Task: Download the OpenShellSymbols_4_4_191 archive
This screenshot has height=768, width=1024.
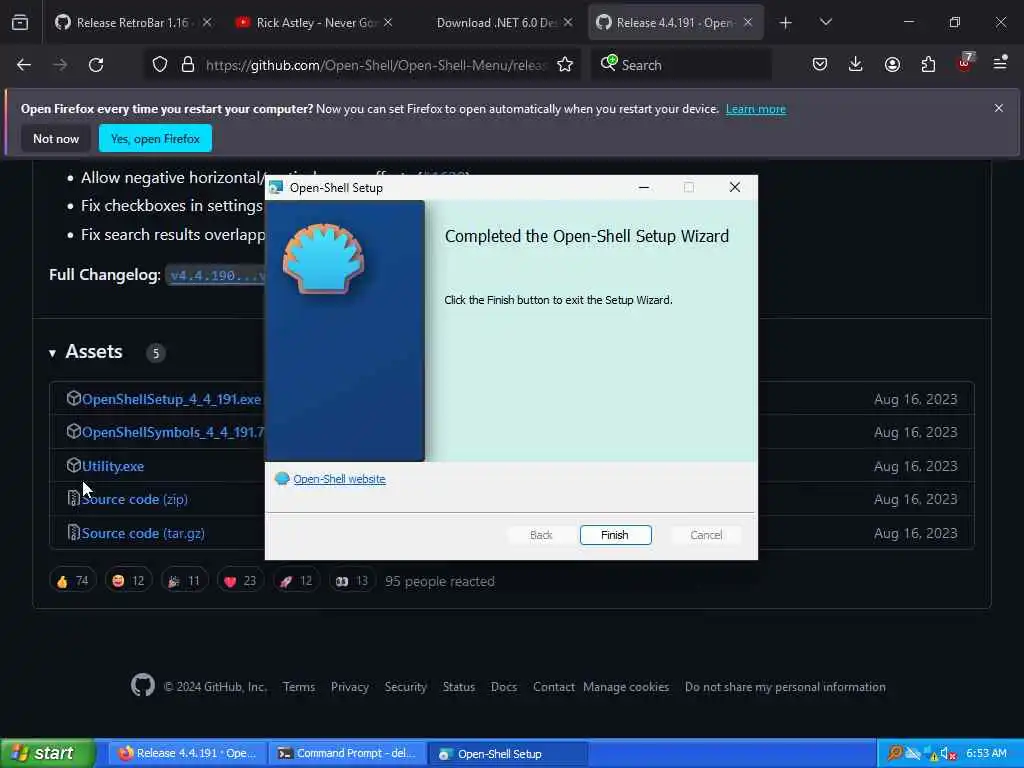Action: (173, 432)
